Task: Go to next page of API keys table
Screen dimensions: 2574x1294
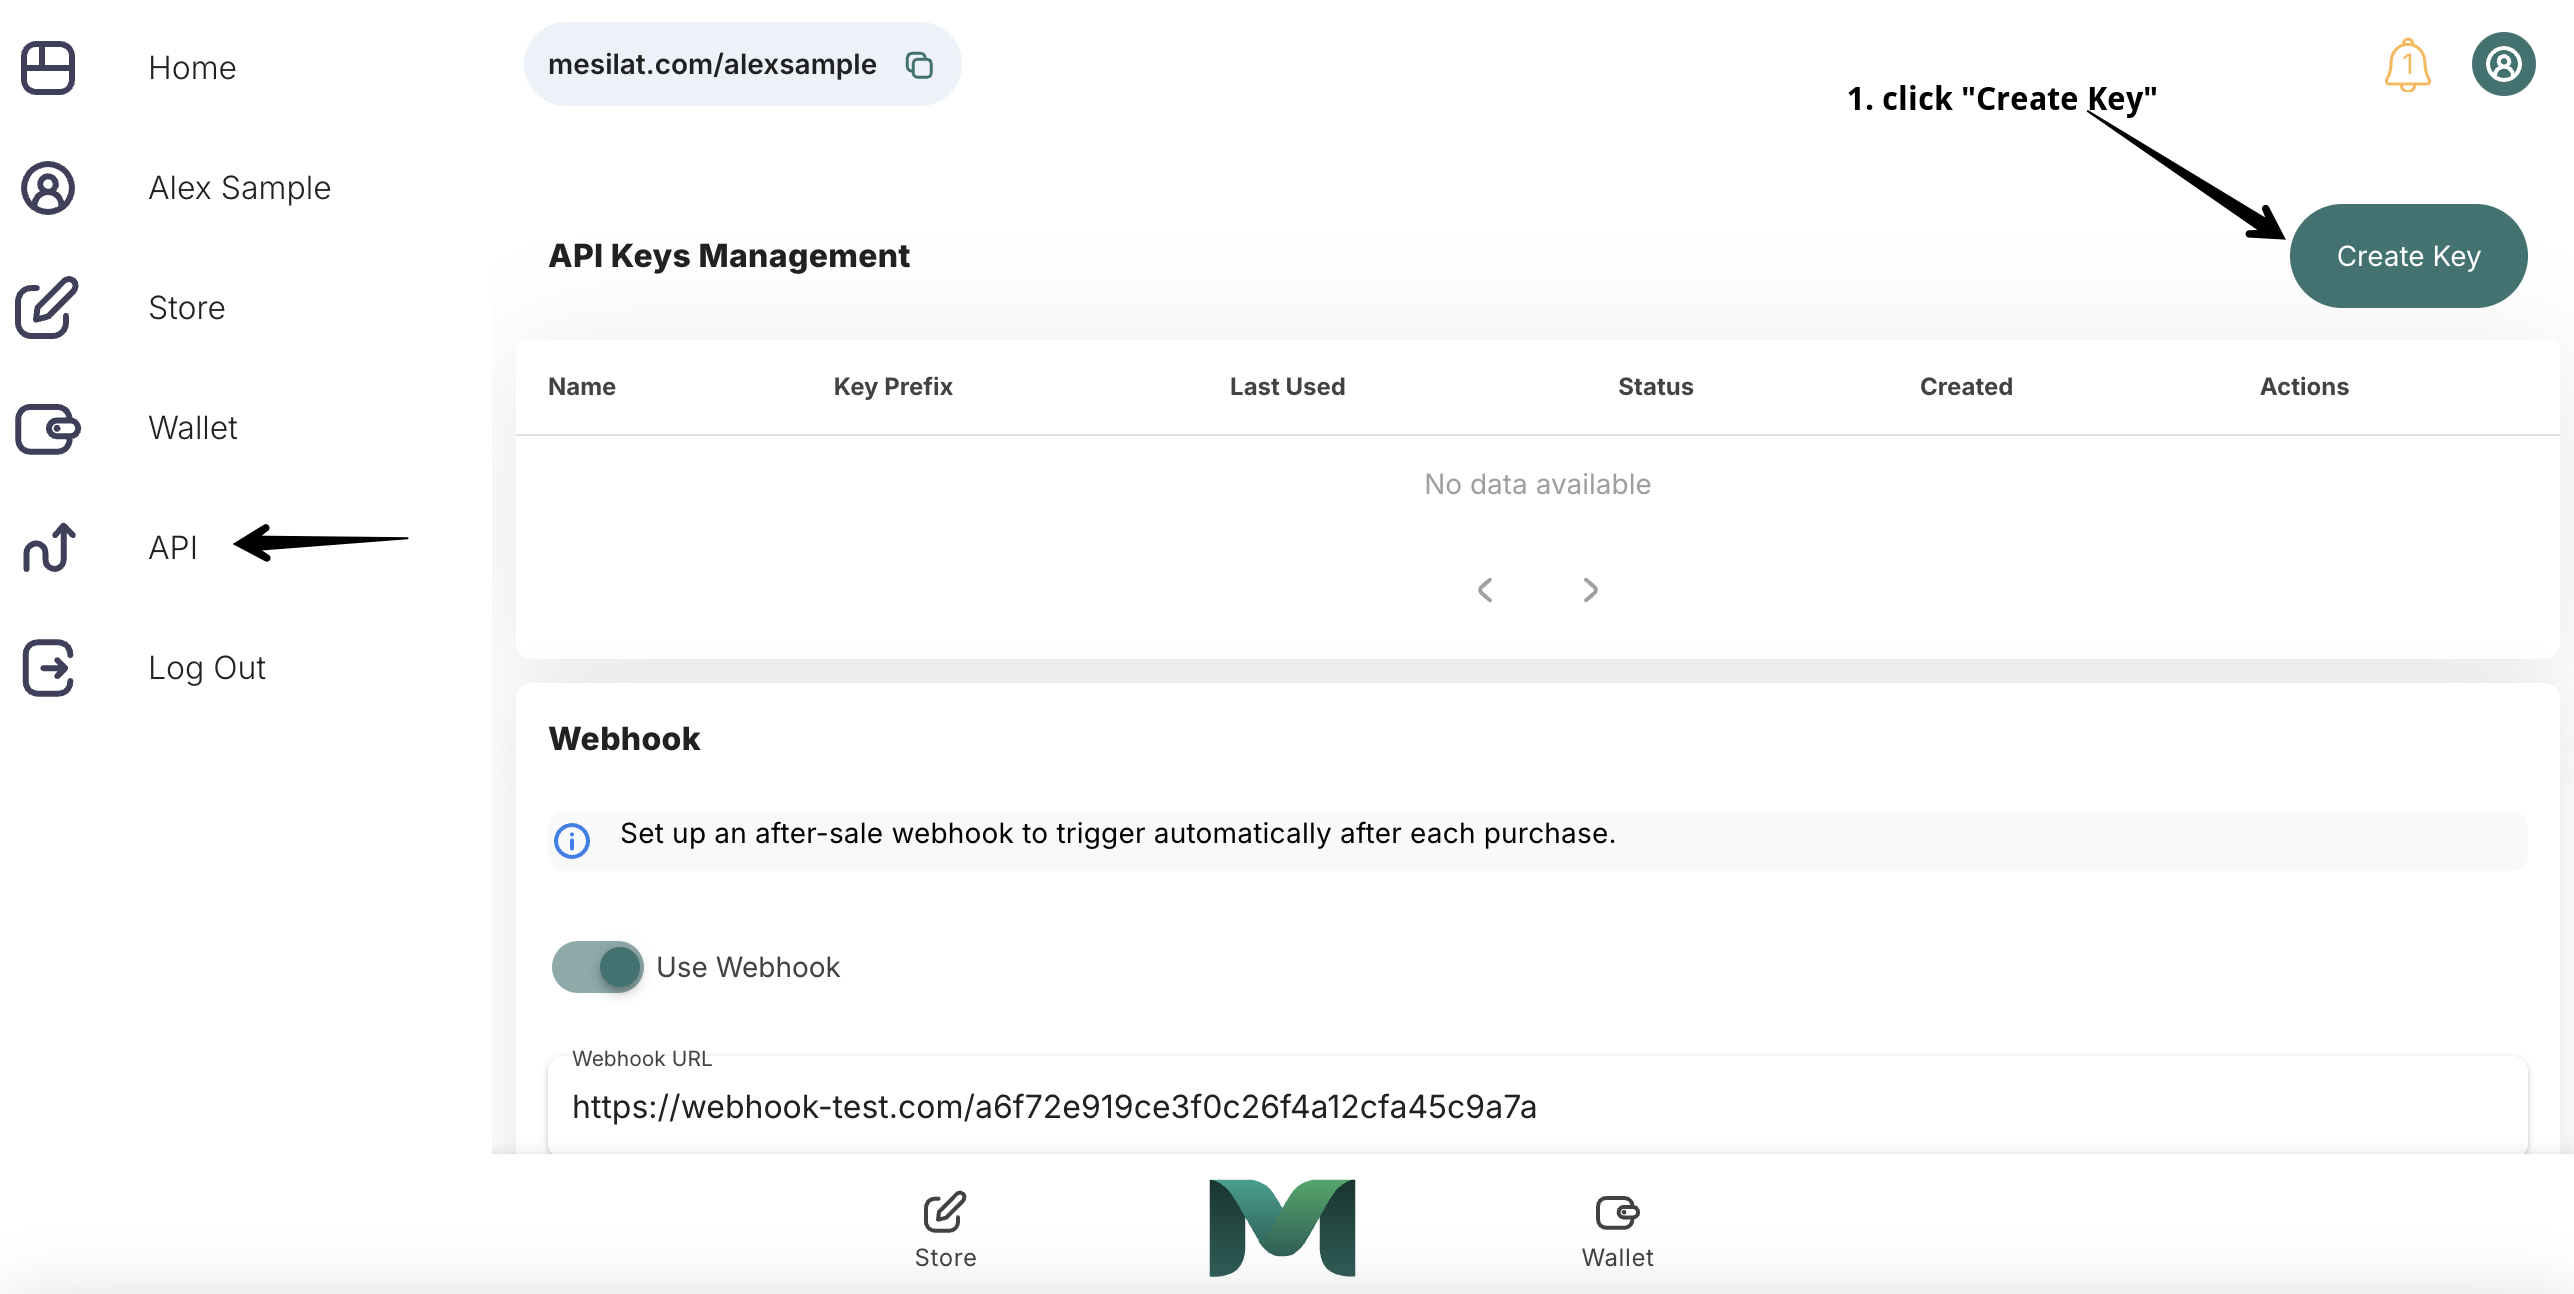Action: 1591,590
